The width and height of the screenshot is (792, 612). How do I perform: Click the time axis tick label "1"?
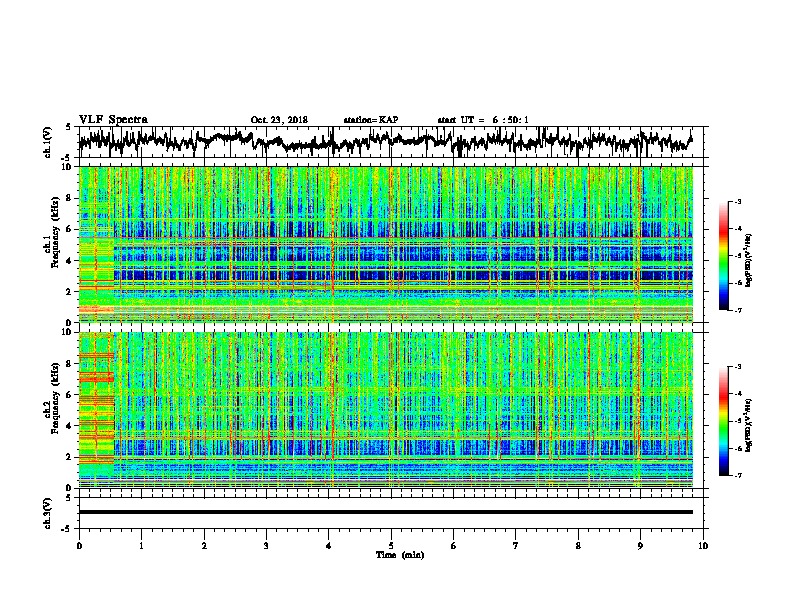(142, 546)
